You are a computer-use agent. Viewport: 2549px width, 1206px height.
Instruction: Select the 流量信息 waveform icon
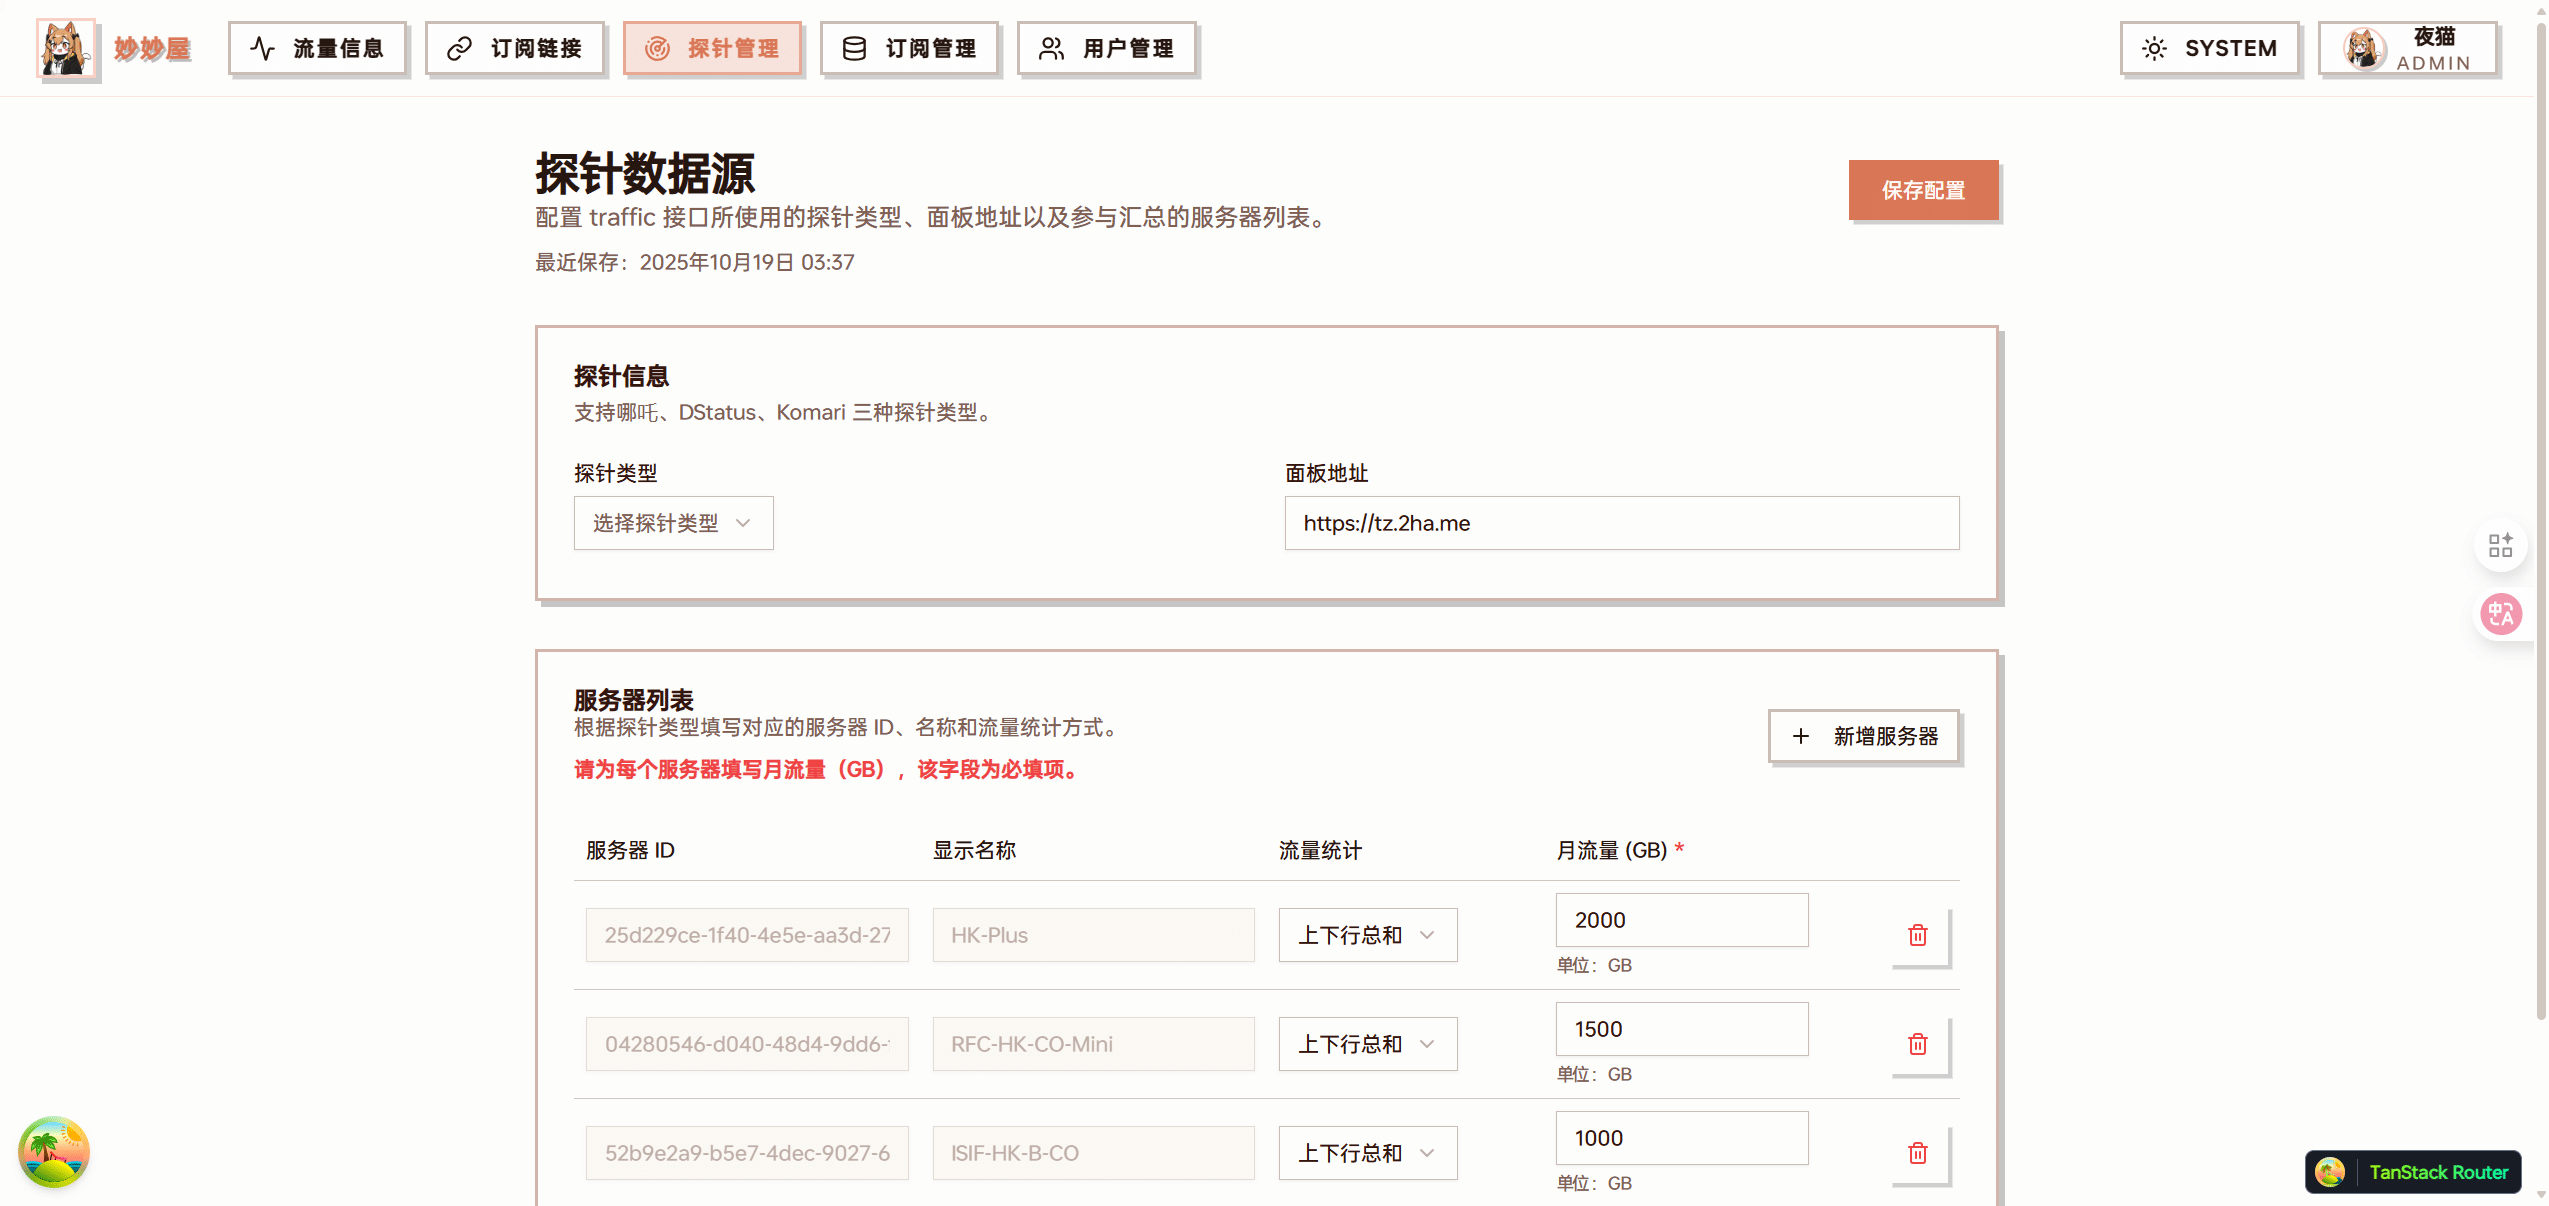(262, 47)
